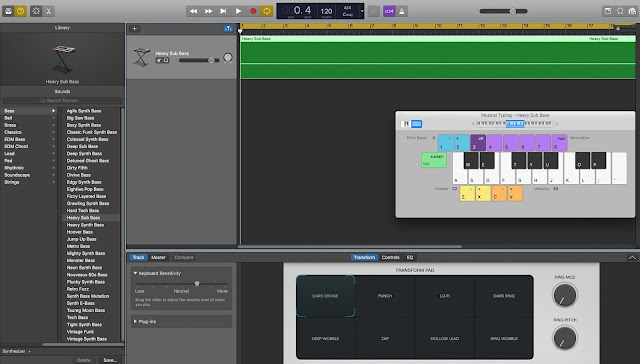Click the Compare button
Screen dimensions: 640x364
click(184, 257)
